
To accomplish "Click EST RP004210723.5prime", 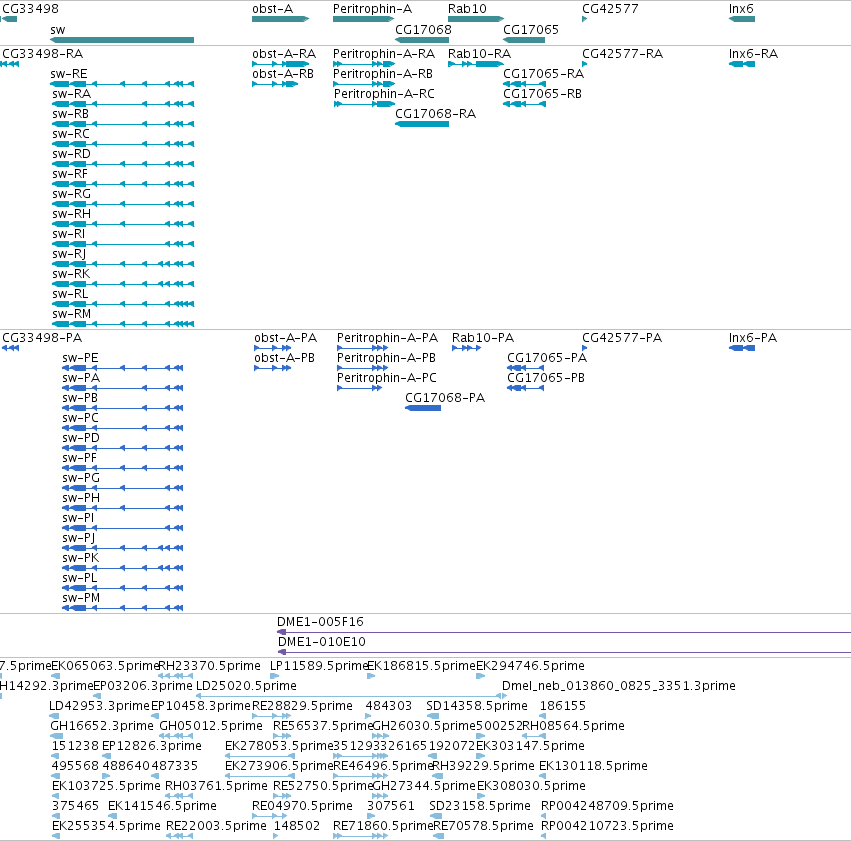I will point(607,825).
